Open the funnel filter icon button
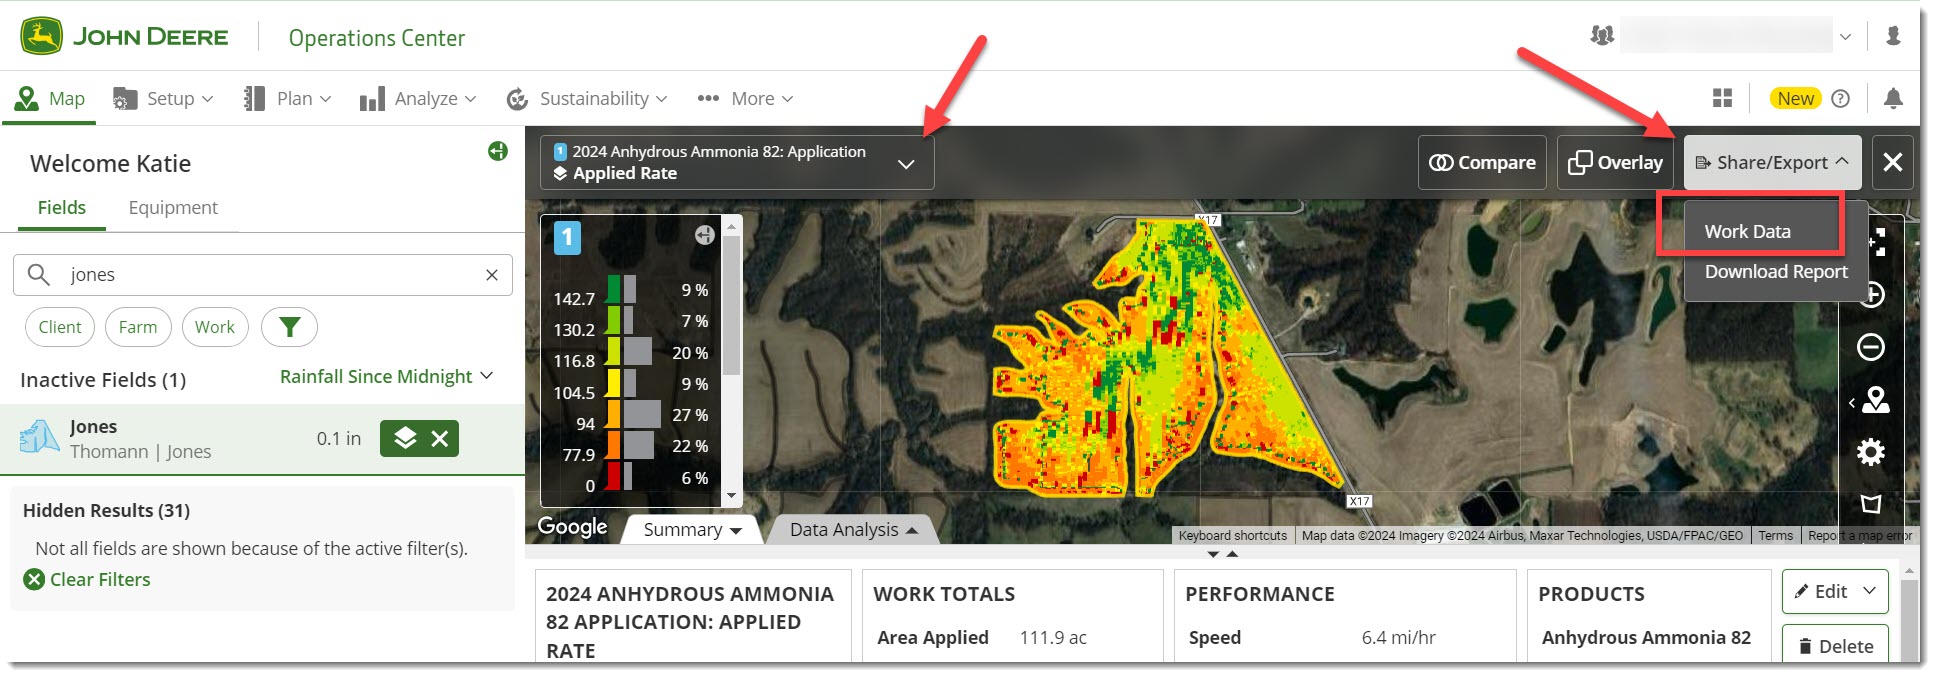This screenshot has height=677, width=1935. point(289,327)
